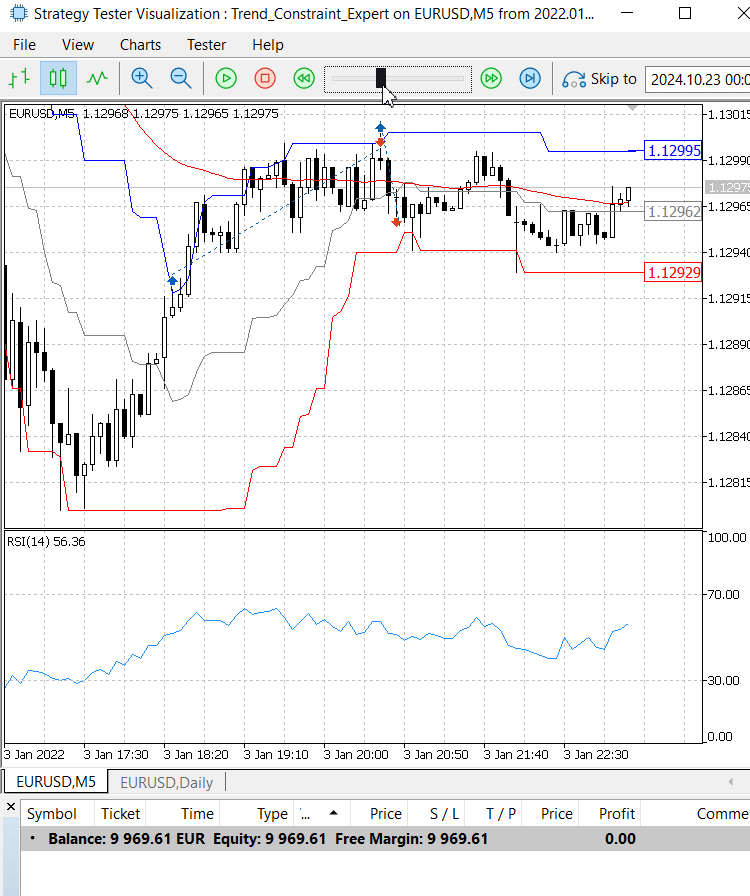
Task: Zoom in on the chart
Action: point(142,78)
